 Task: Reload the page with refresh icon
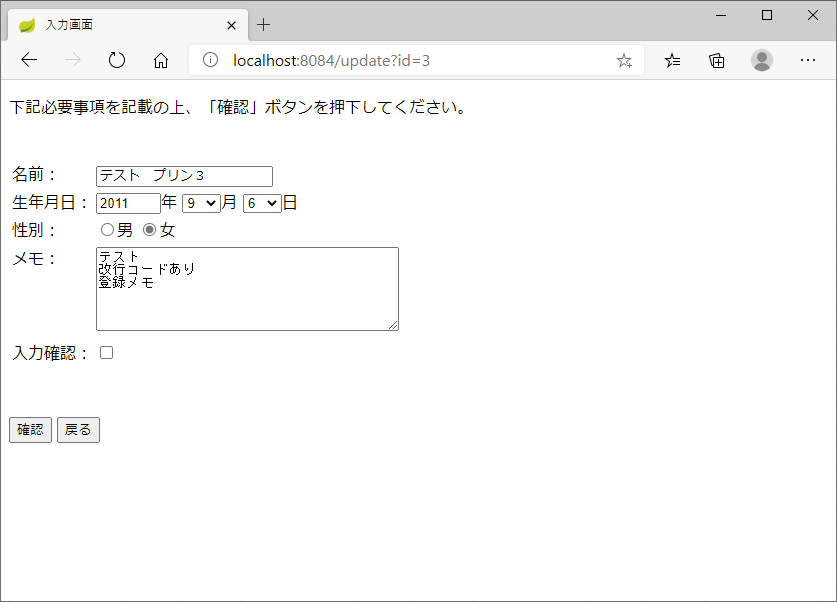(117, 60)
